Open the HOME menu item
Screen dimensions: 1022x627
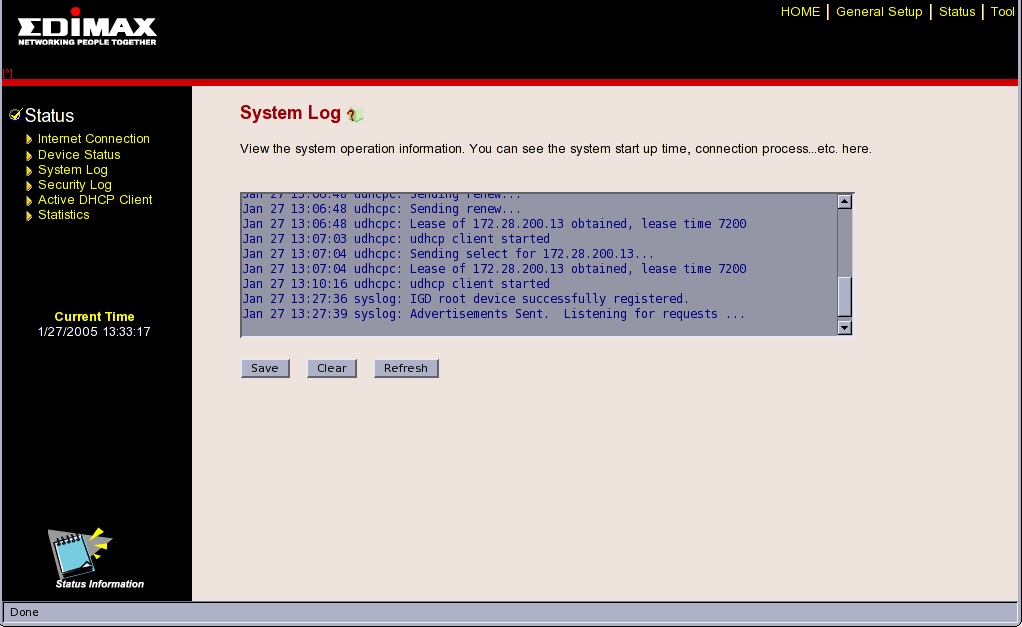[800, 12]
